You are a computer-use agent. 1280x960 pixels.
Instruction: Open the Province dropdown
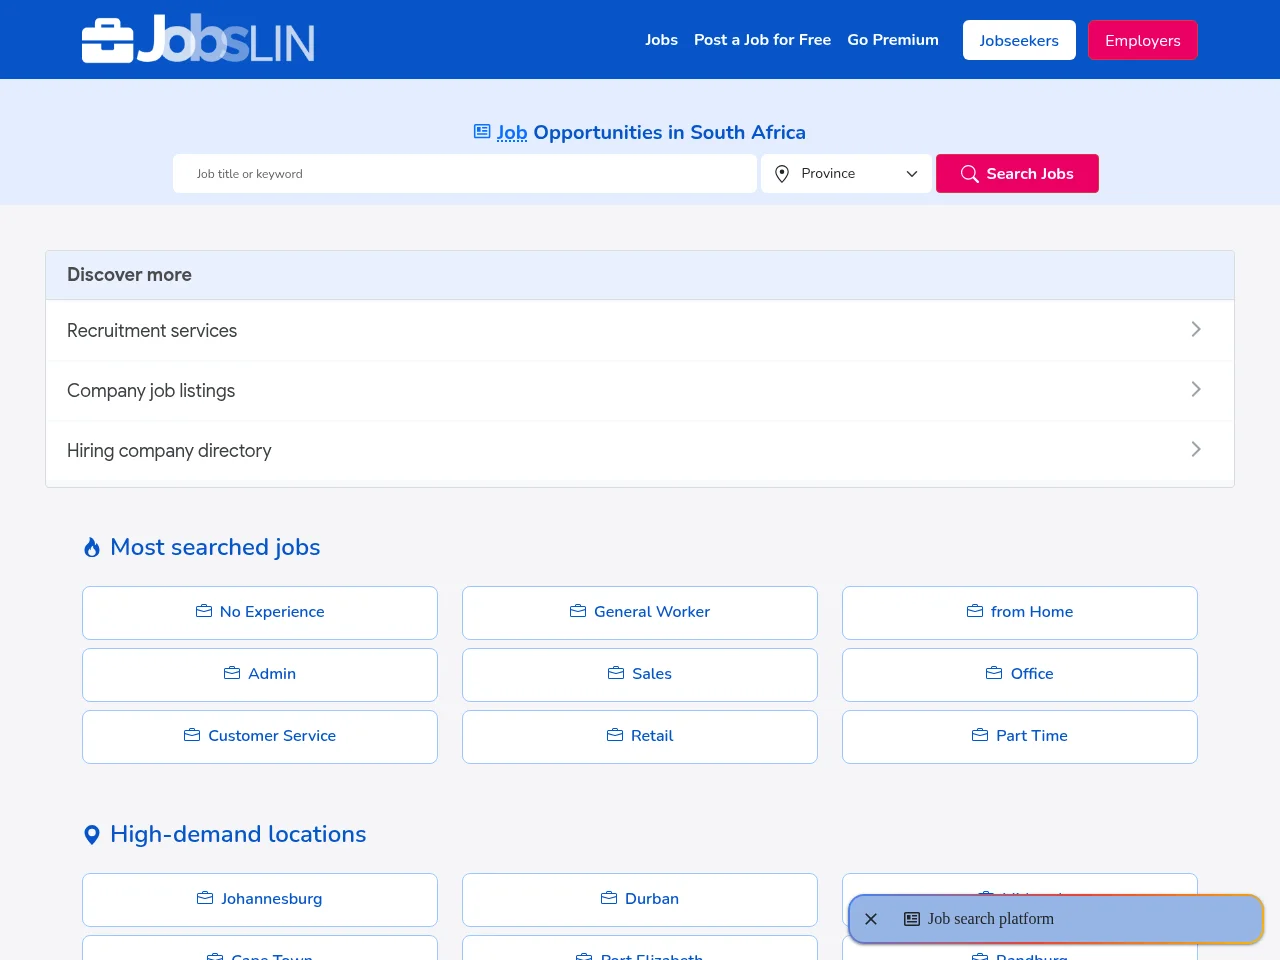[846, 174]
